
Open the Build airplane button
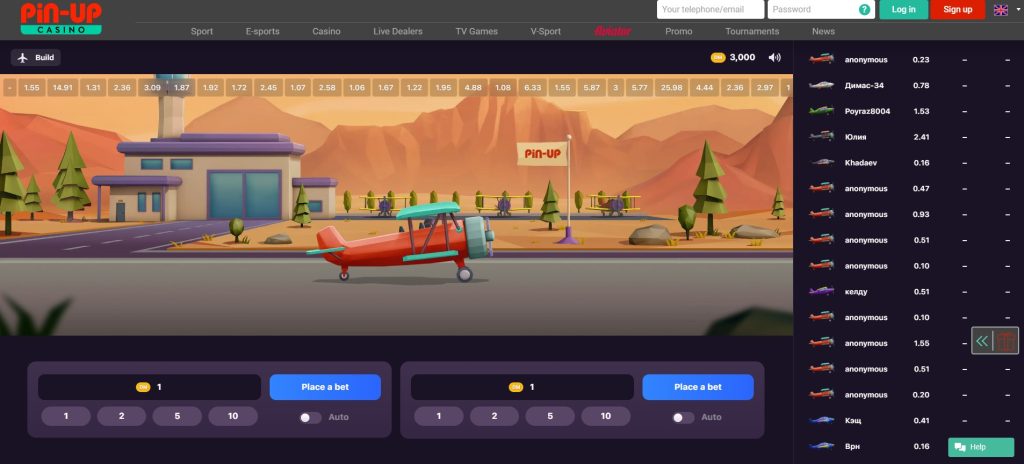36,58
